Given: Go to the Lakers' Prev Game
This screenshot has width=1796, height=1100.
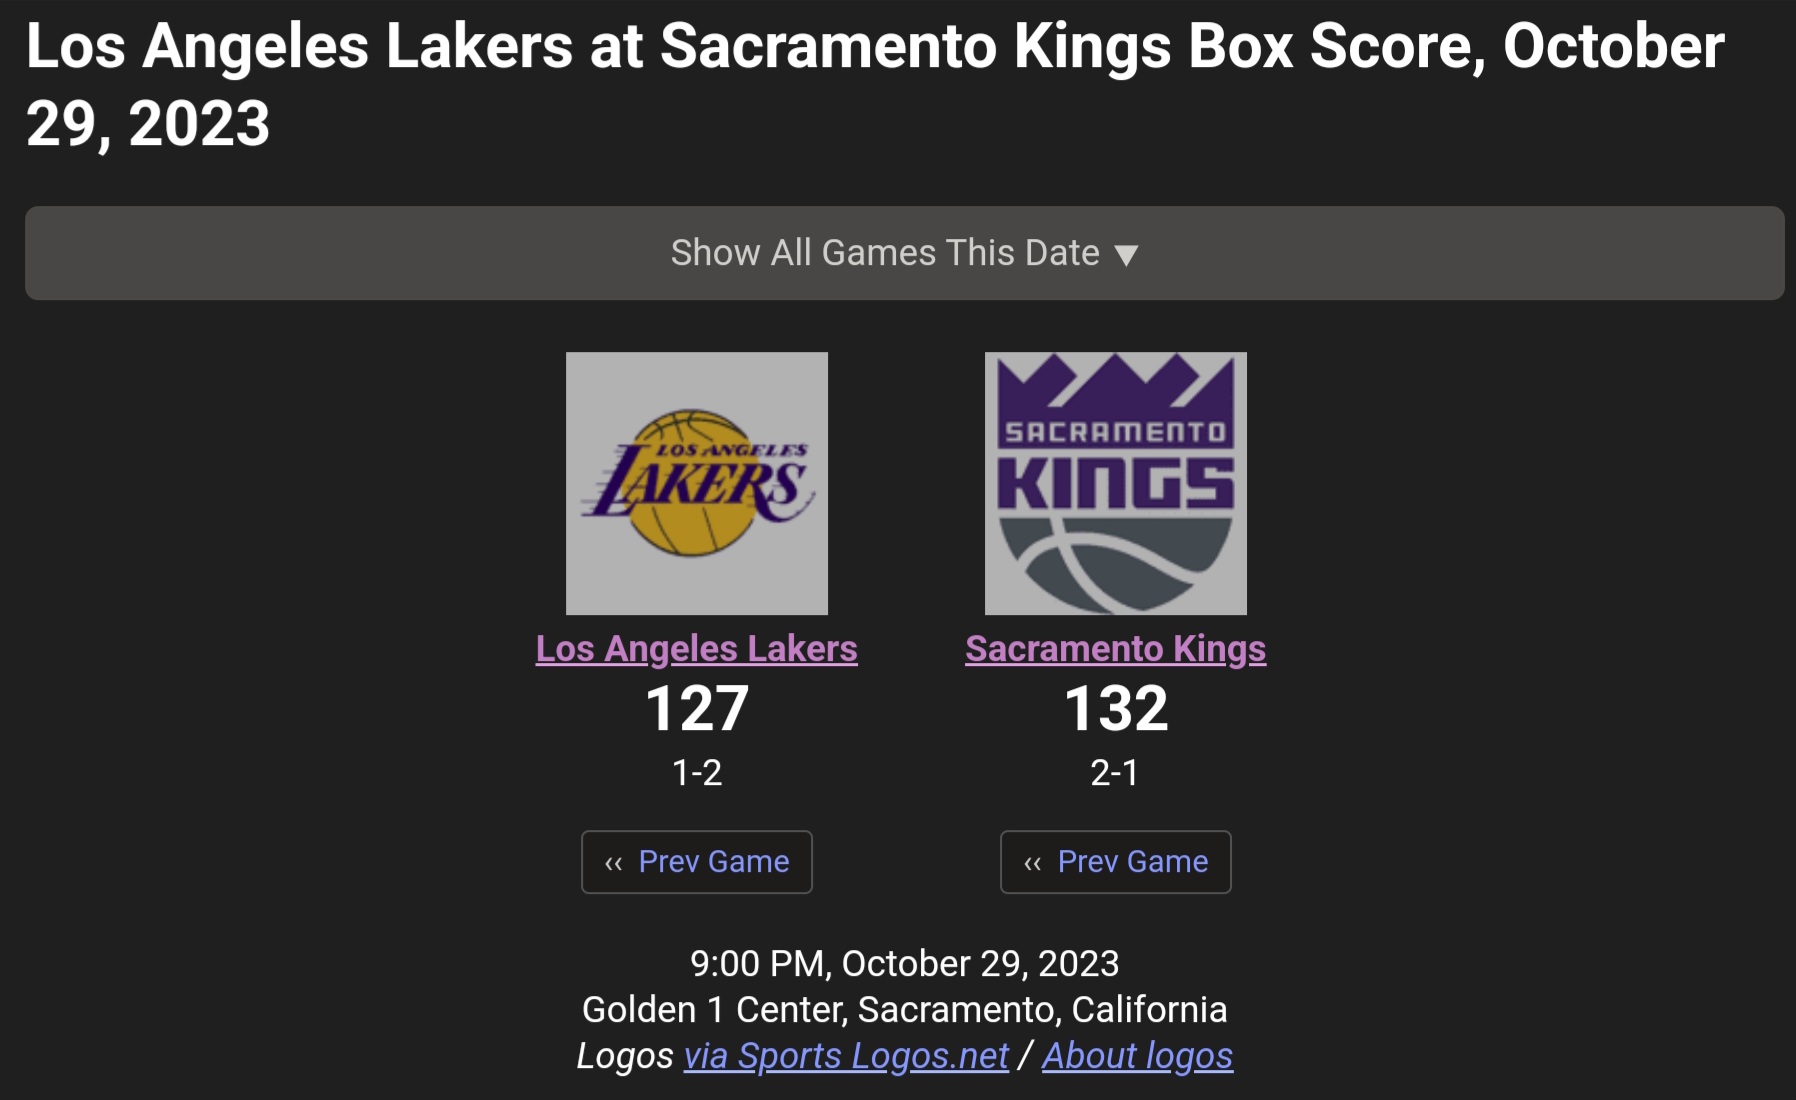Looking at the screenshot, I should point(713,862).
